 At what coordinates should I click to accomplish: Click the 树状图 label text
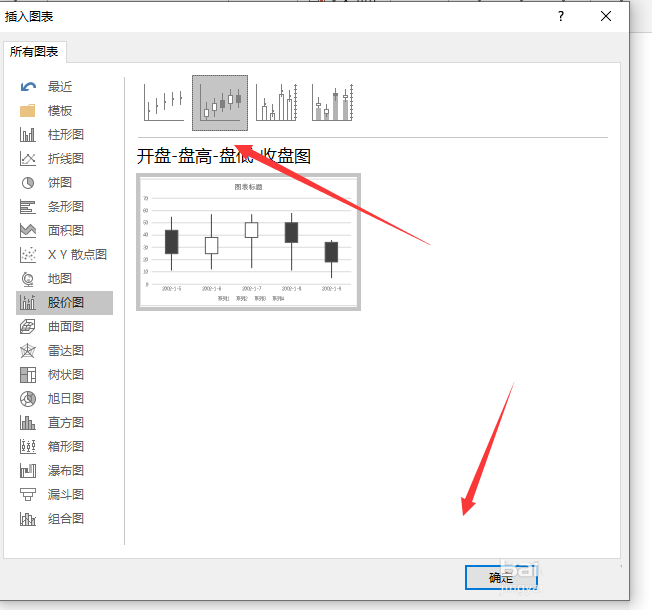[66, 375]
